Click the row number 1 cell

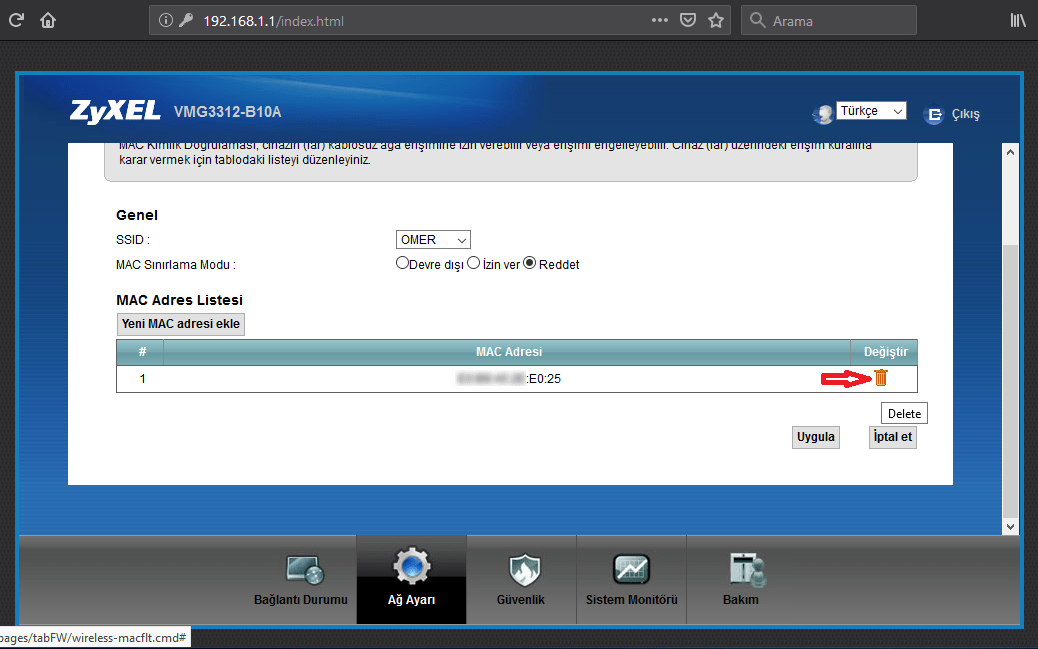(x=142, y=379)
